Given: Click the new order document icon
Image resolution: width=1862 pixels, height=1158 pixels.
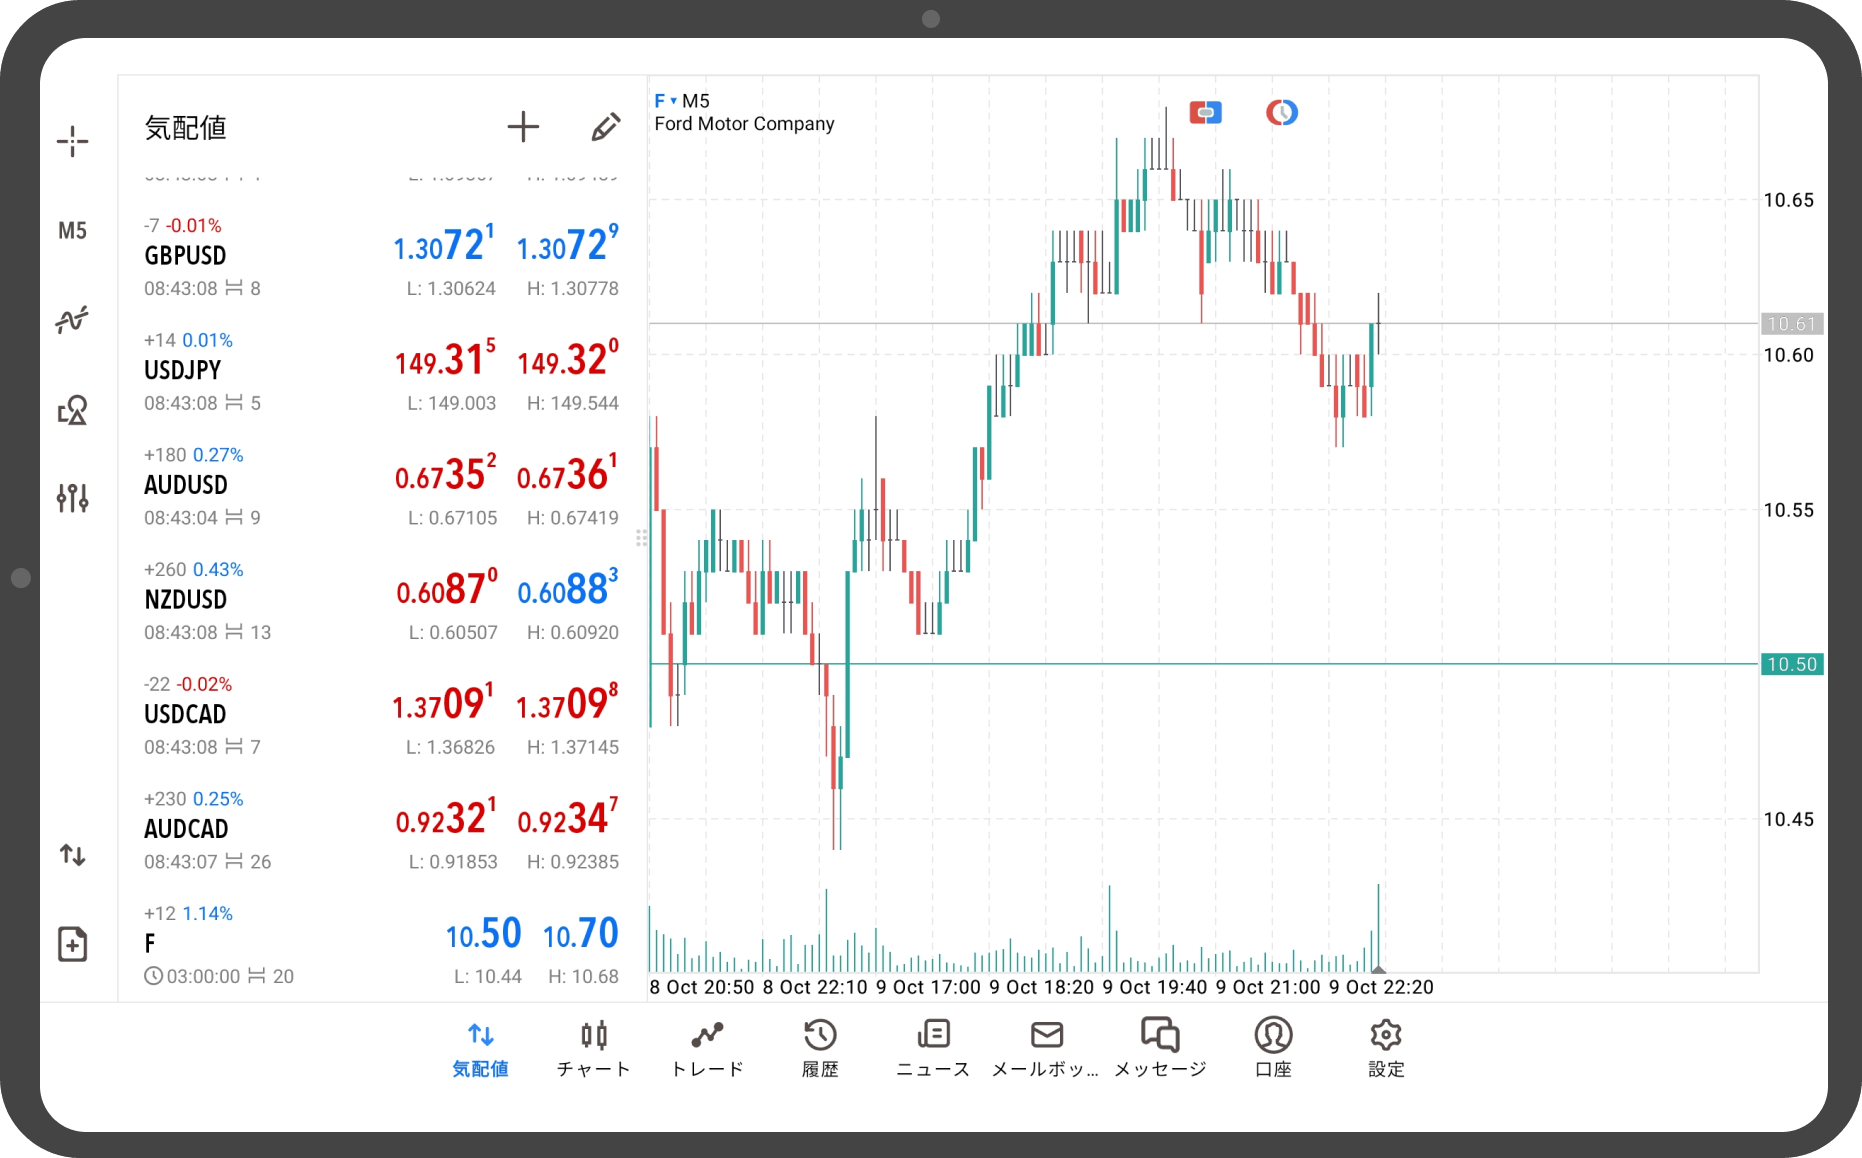Looking at the screenshot, I should point(72,944).
